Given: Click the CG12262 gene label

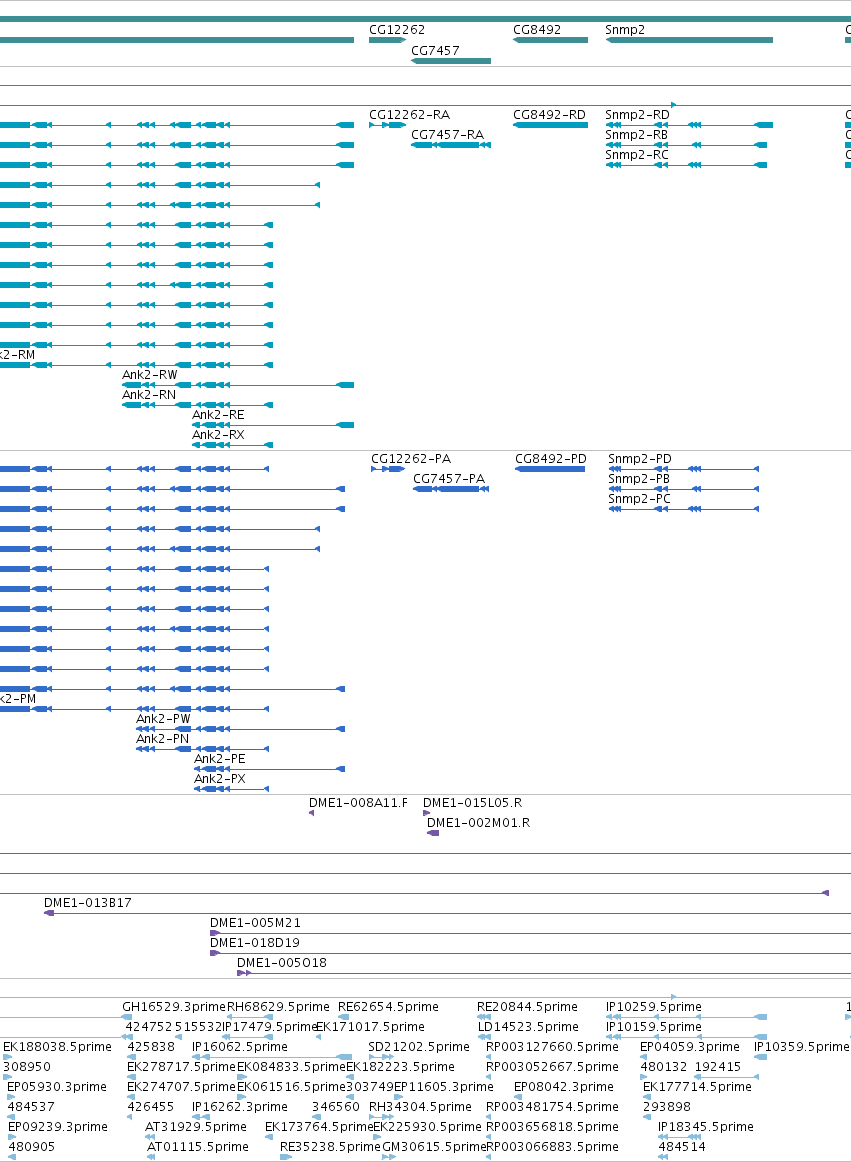Looking at the screenshot, I should [397, 30].
